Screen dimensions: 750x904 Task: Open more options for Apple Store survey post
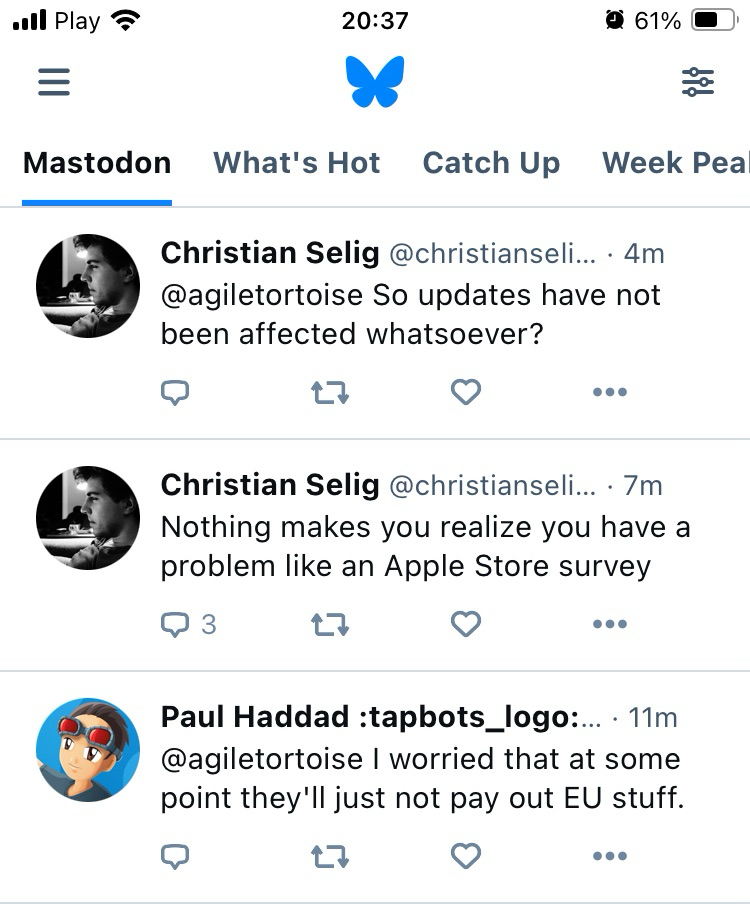pos(609,625)
